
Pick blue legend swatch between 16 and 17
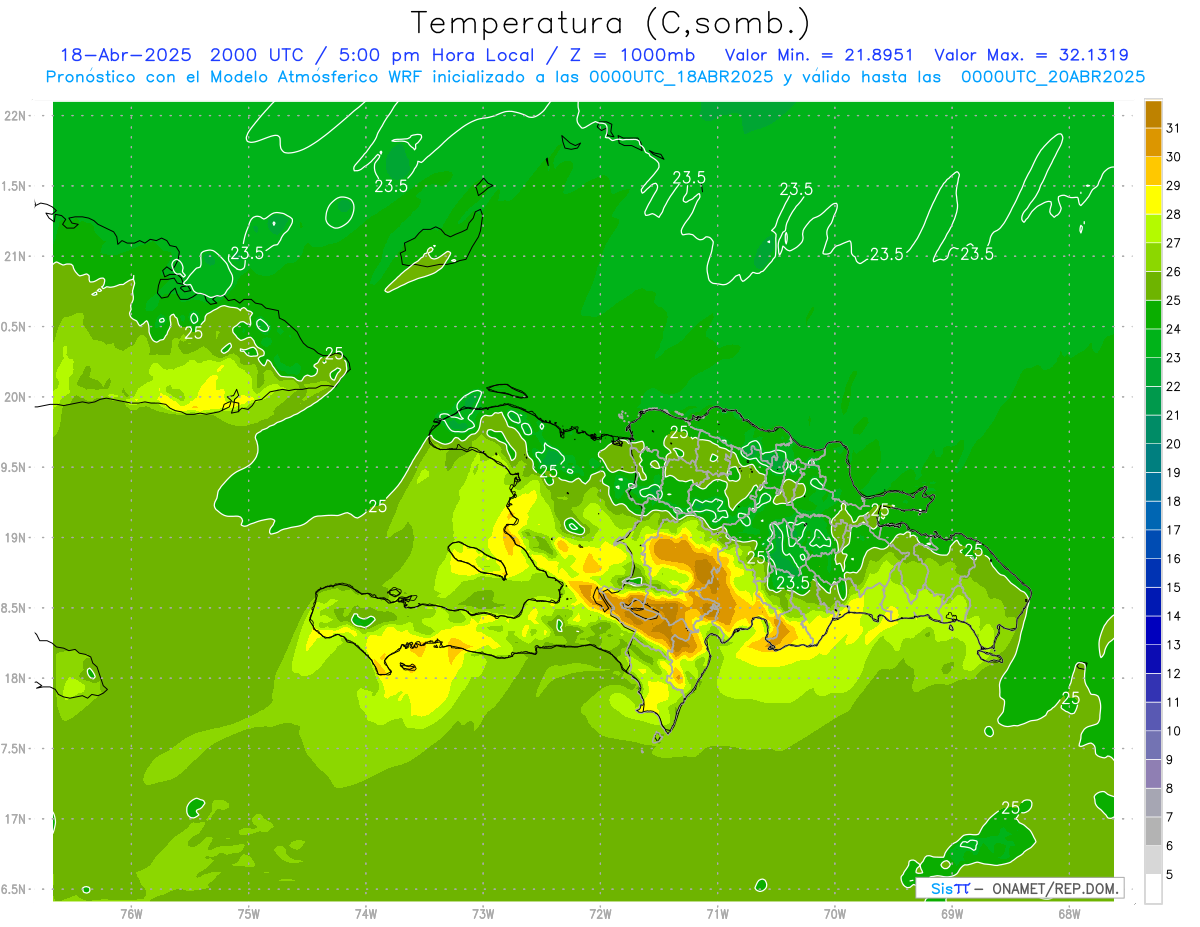(x=1153, y=544)
